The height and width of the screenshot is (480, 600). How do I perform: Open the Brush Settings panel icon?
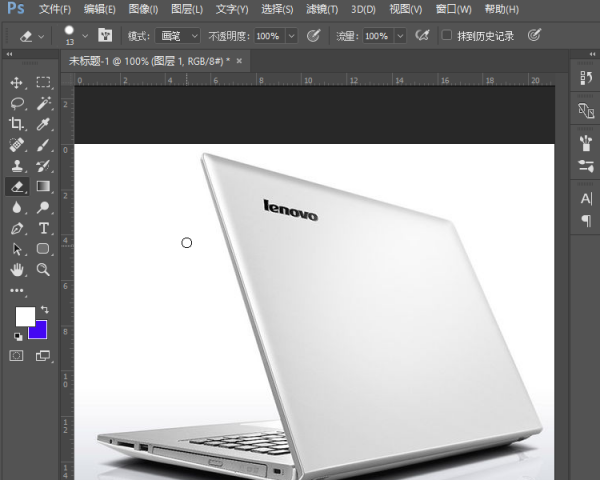click(x=586, y=143)
